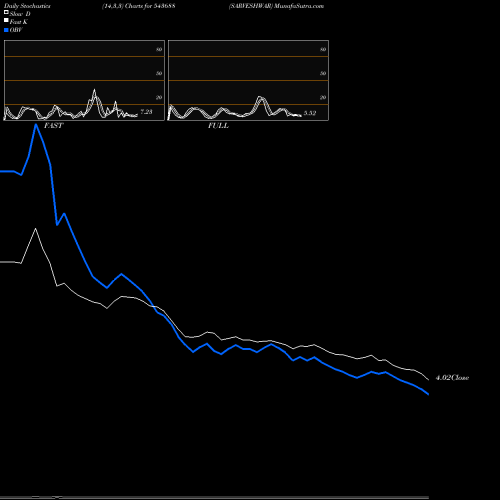Image resolution: width=500 pixels, height=500 pixels.
Task: Click the Fast K legend label
Action: point(19,22)
